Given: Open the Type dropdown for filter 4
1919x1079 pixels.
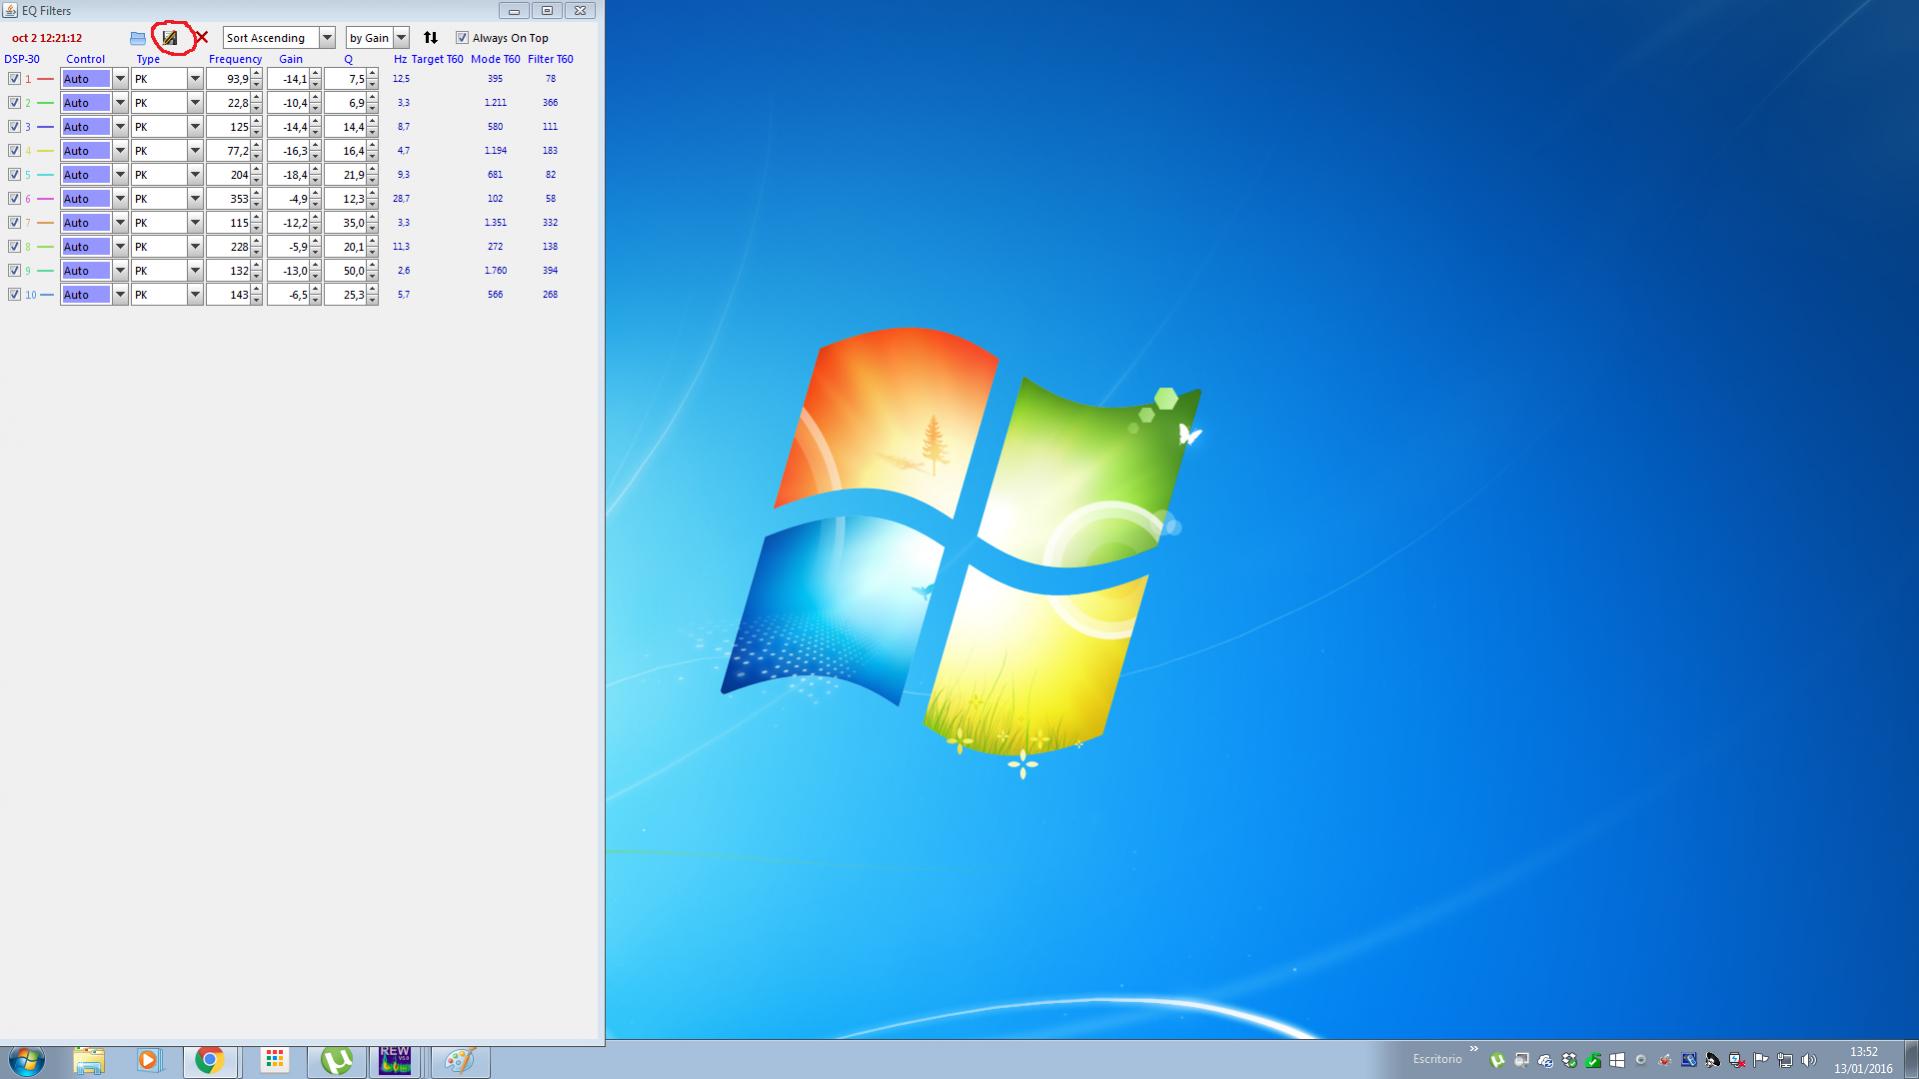Looking at the screenshot, I should [167, 151].
